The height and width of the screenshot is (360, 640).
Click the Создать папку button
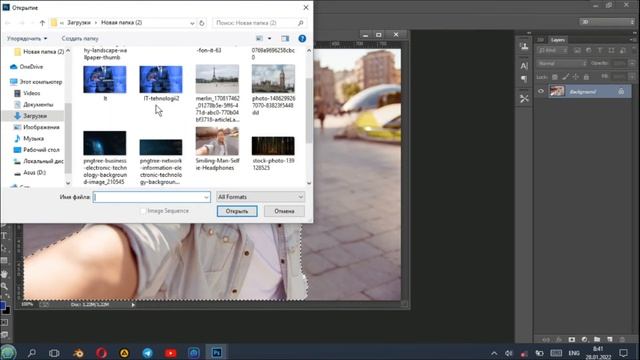tap(80, 38)
